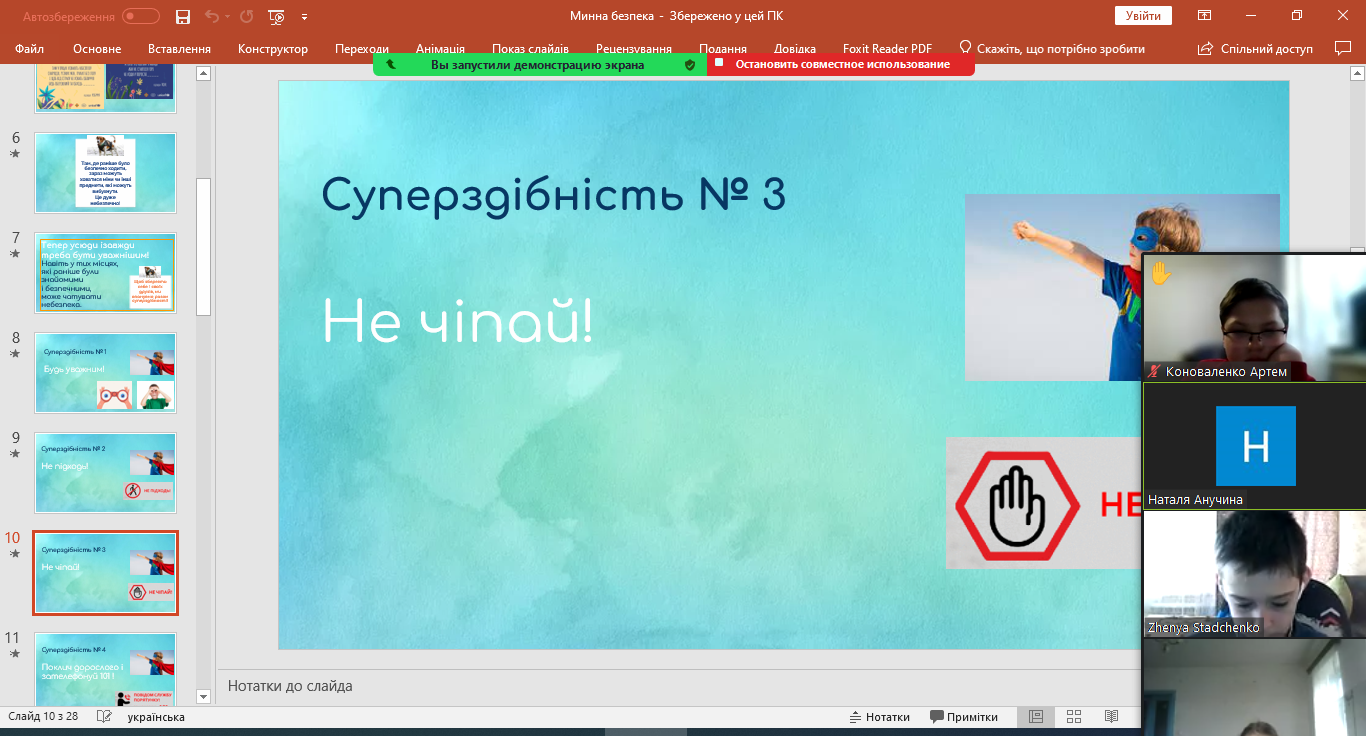Select the superhero boy picture on slide

[1054, 287]
